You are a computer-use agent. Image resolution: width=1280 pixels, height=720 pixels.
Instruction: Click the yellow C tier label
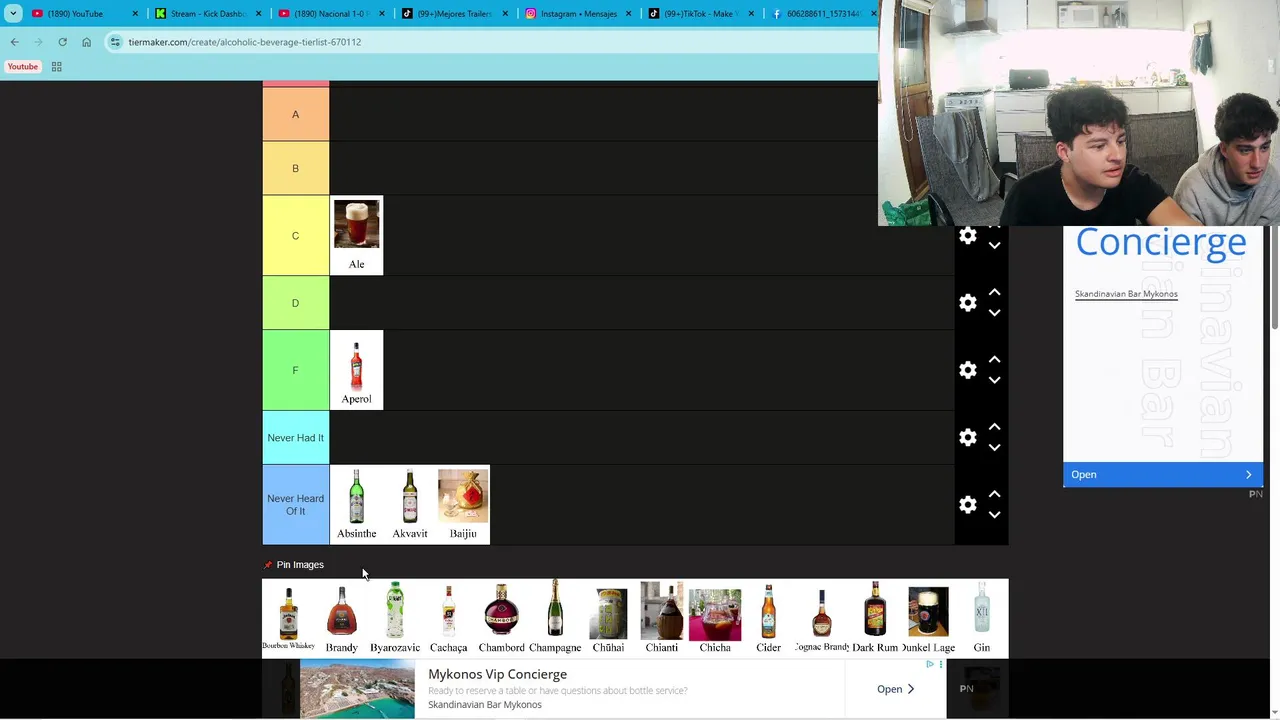pyautogui.click(x=295, y=235)
